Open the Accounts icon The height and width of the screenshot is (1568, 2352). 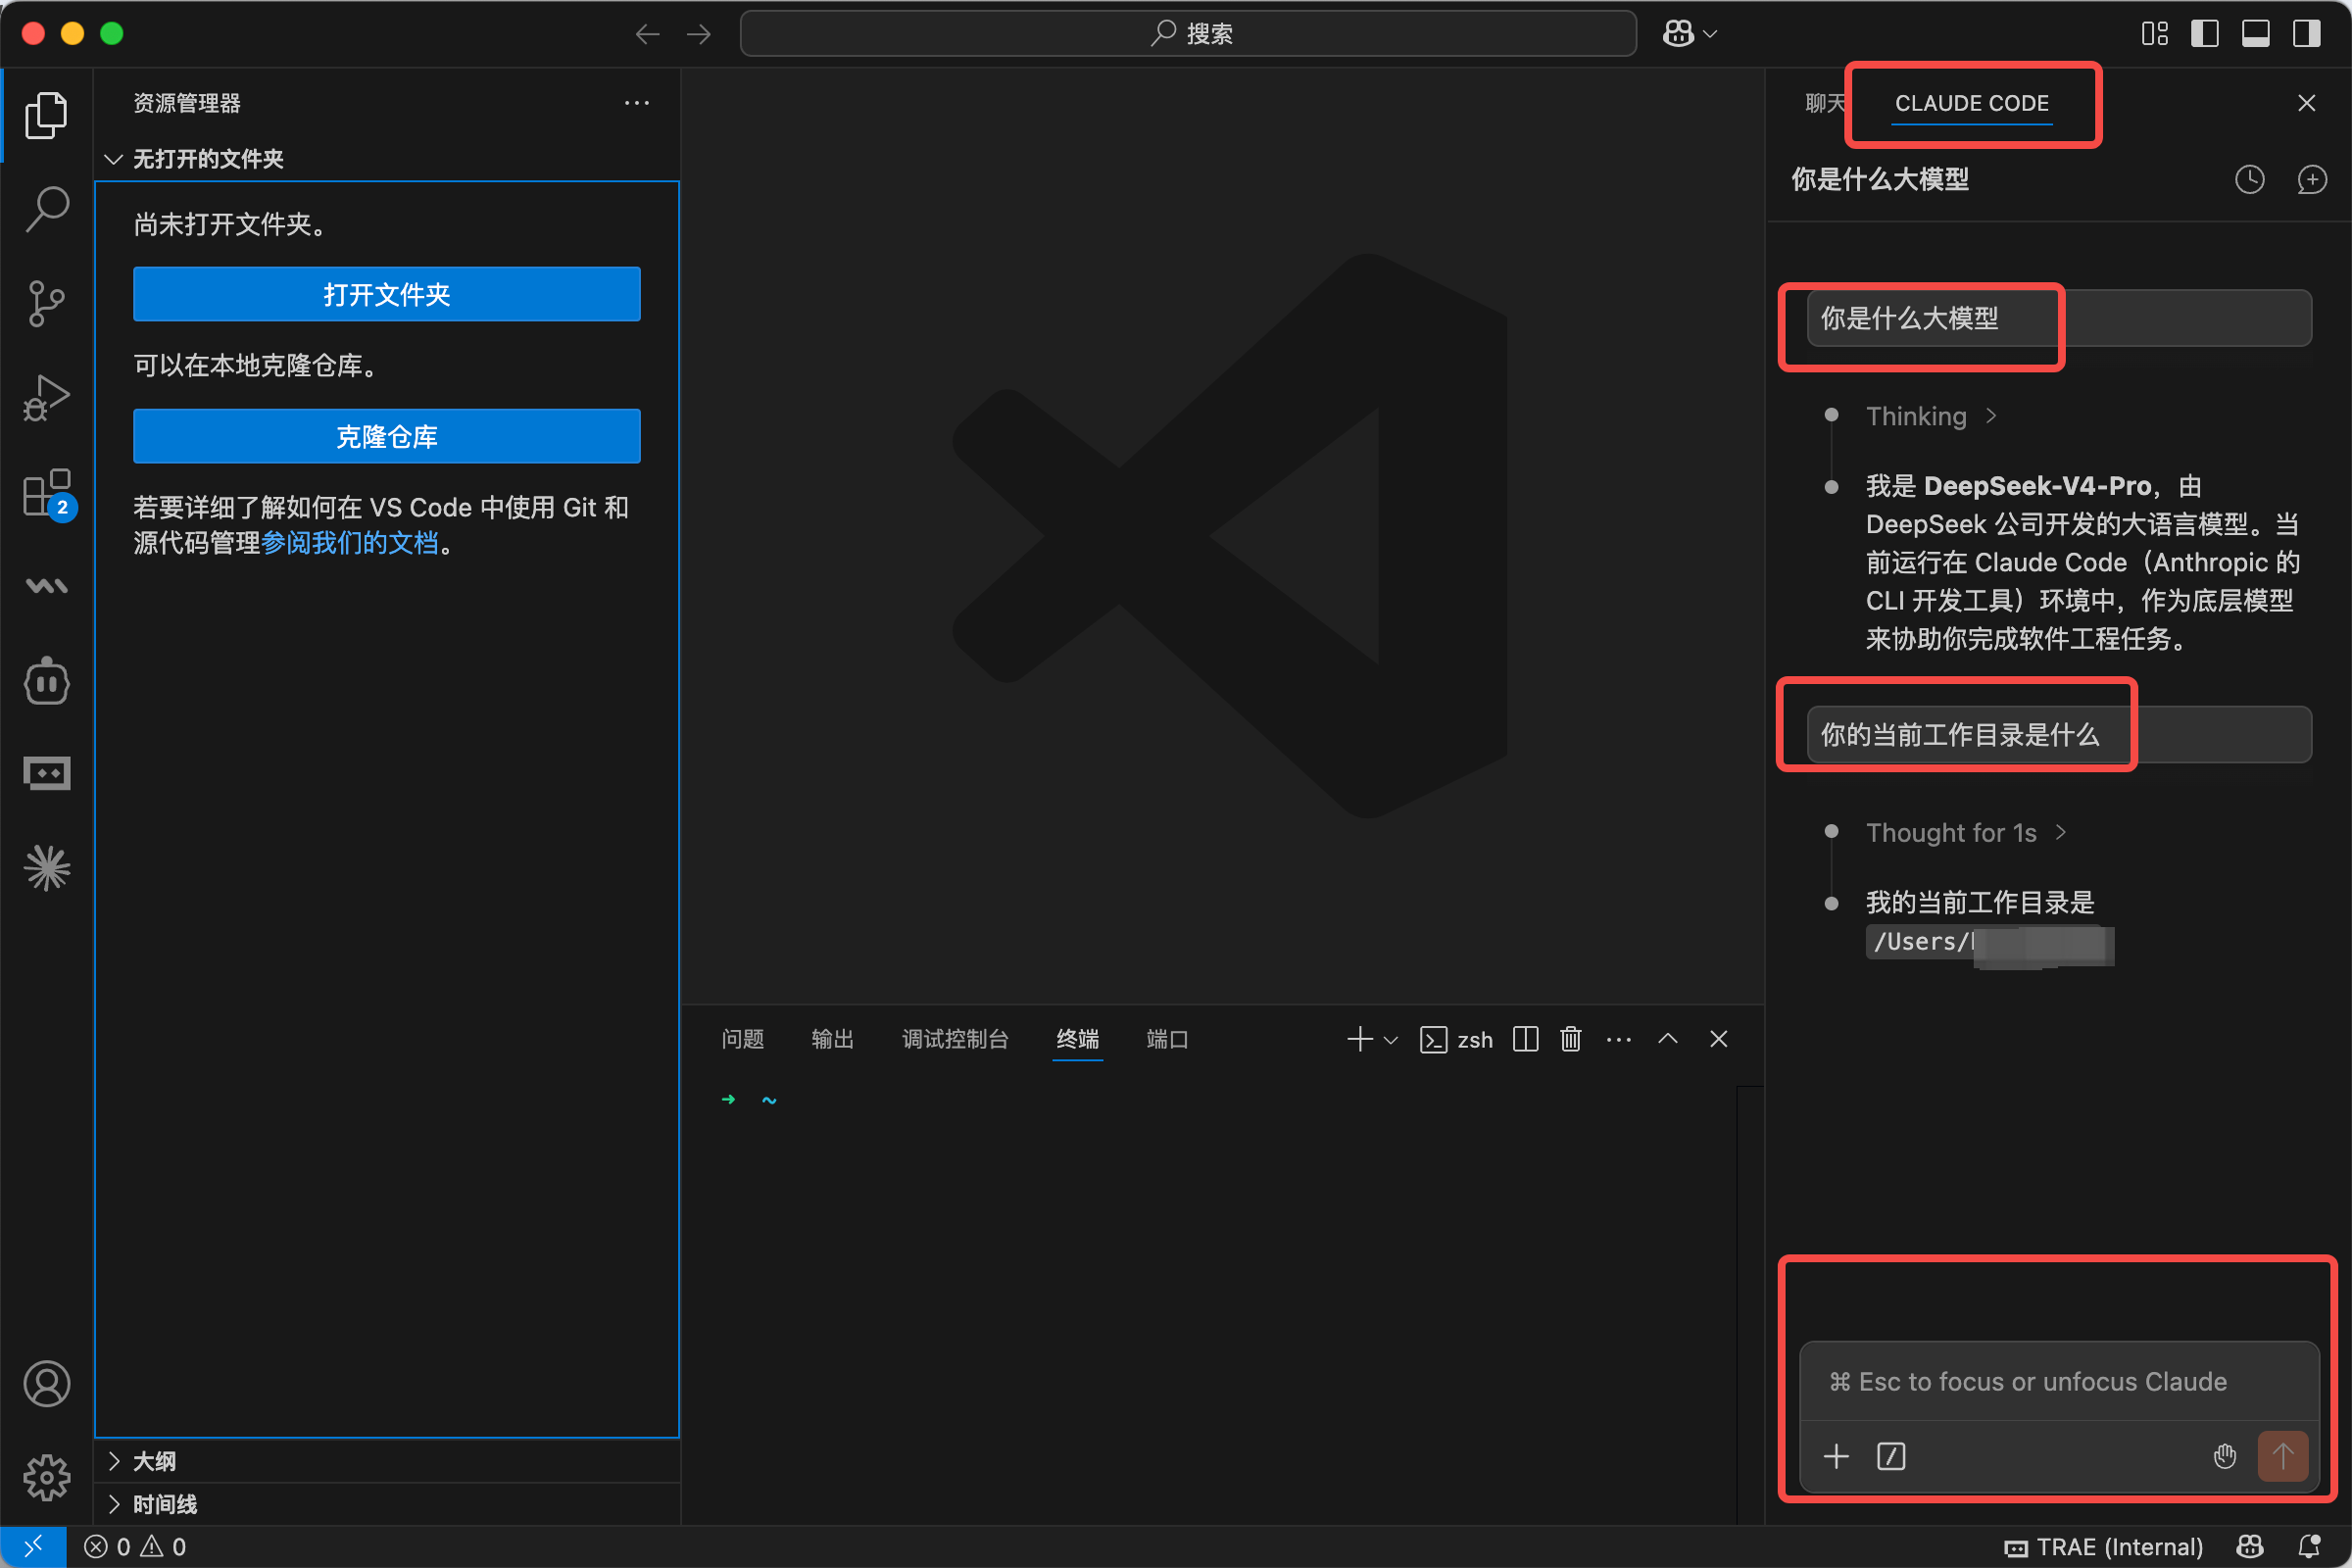[x=46, y=1384]
